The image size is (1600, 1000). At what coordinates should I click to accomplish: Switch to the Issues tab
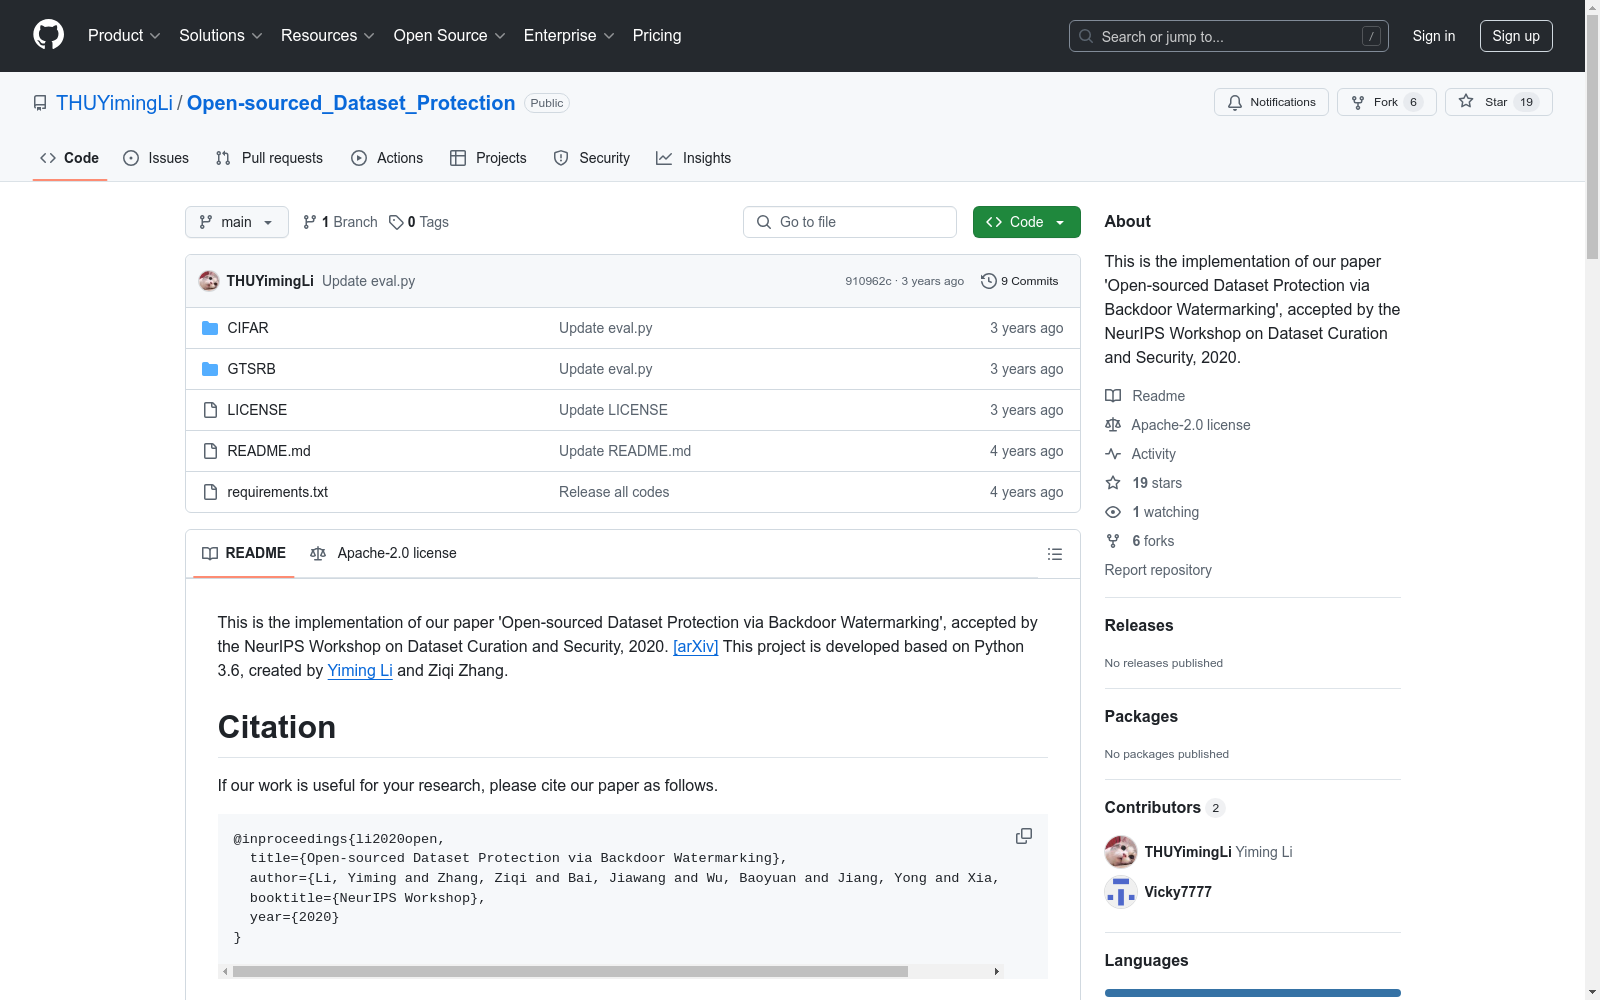[x=156, y=158]
